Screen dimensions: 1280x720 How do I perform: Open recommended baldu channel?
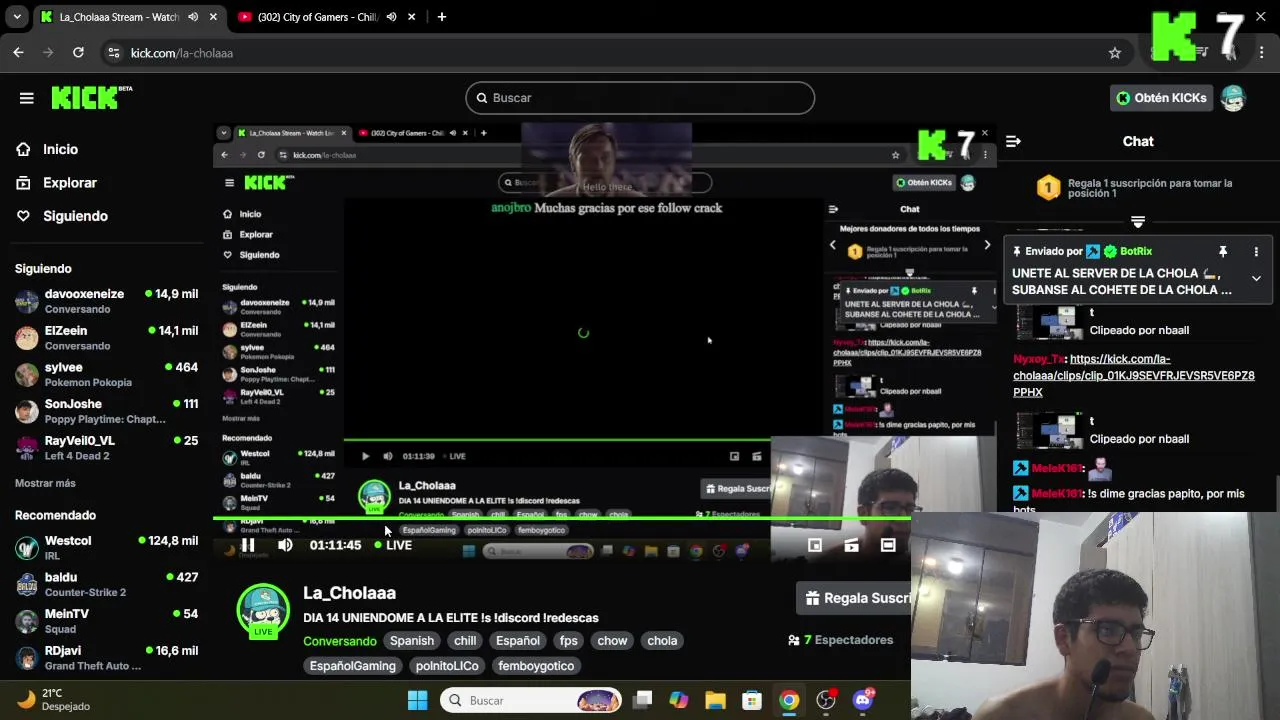point(106,585)
